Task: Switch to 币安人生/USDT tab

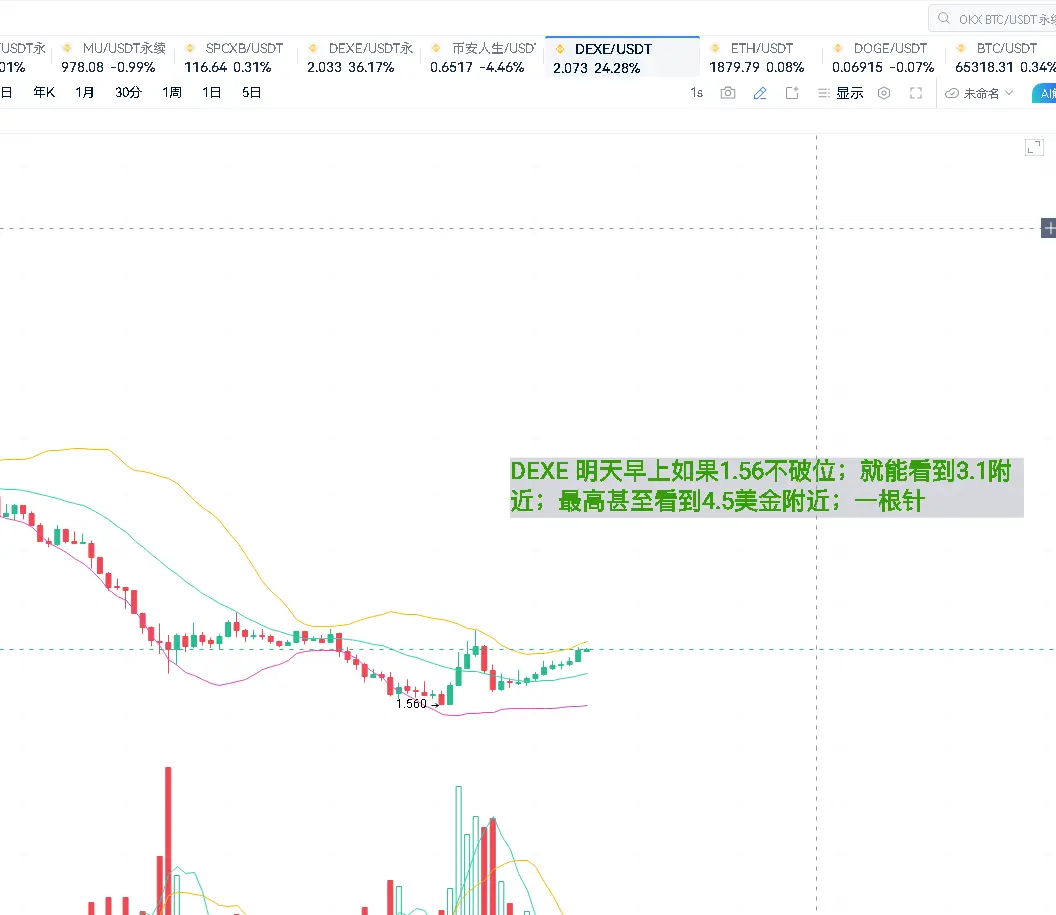Action: coord(482,57)
